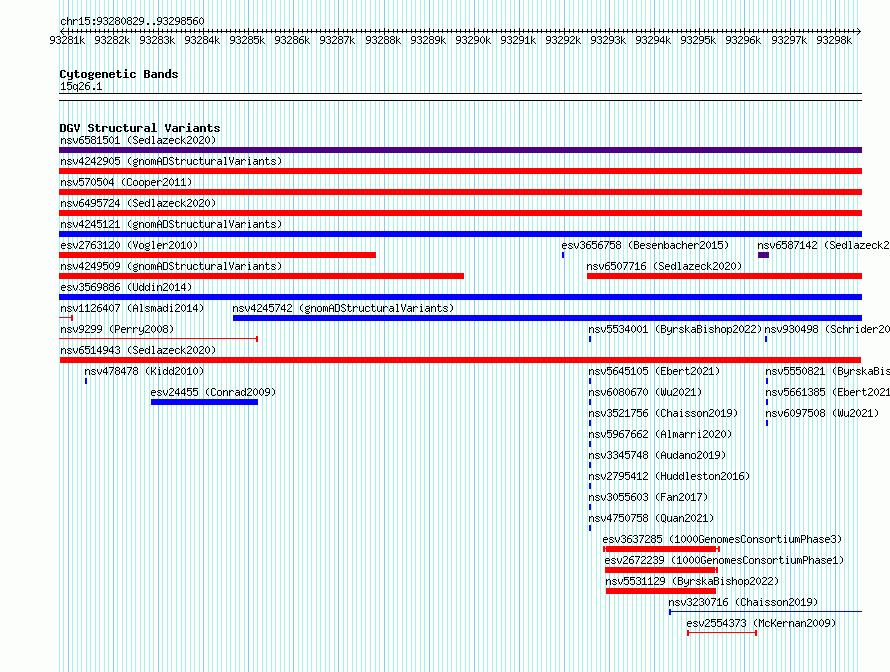
Task: Select esv2554373 (McKernan2009) label
Action: (x=761, y=623)
